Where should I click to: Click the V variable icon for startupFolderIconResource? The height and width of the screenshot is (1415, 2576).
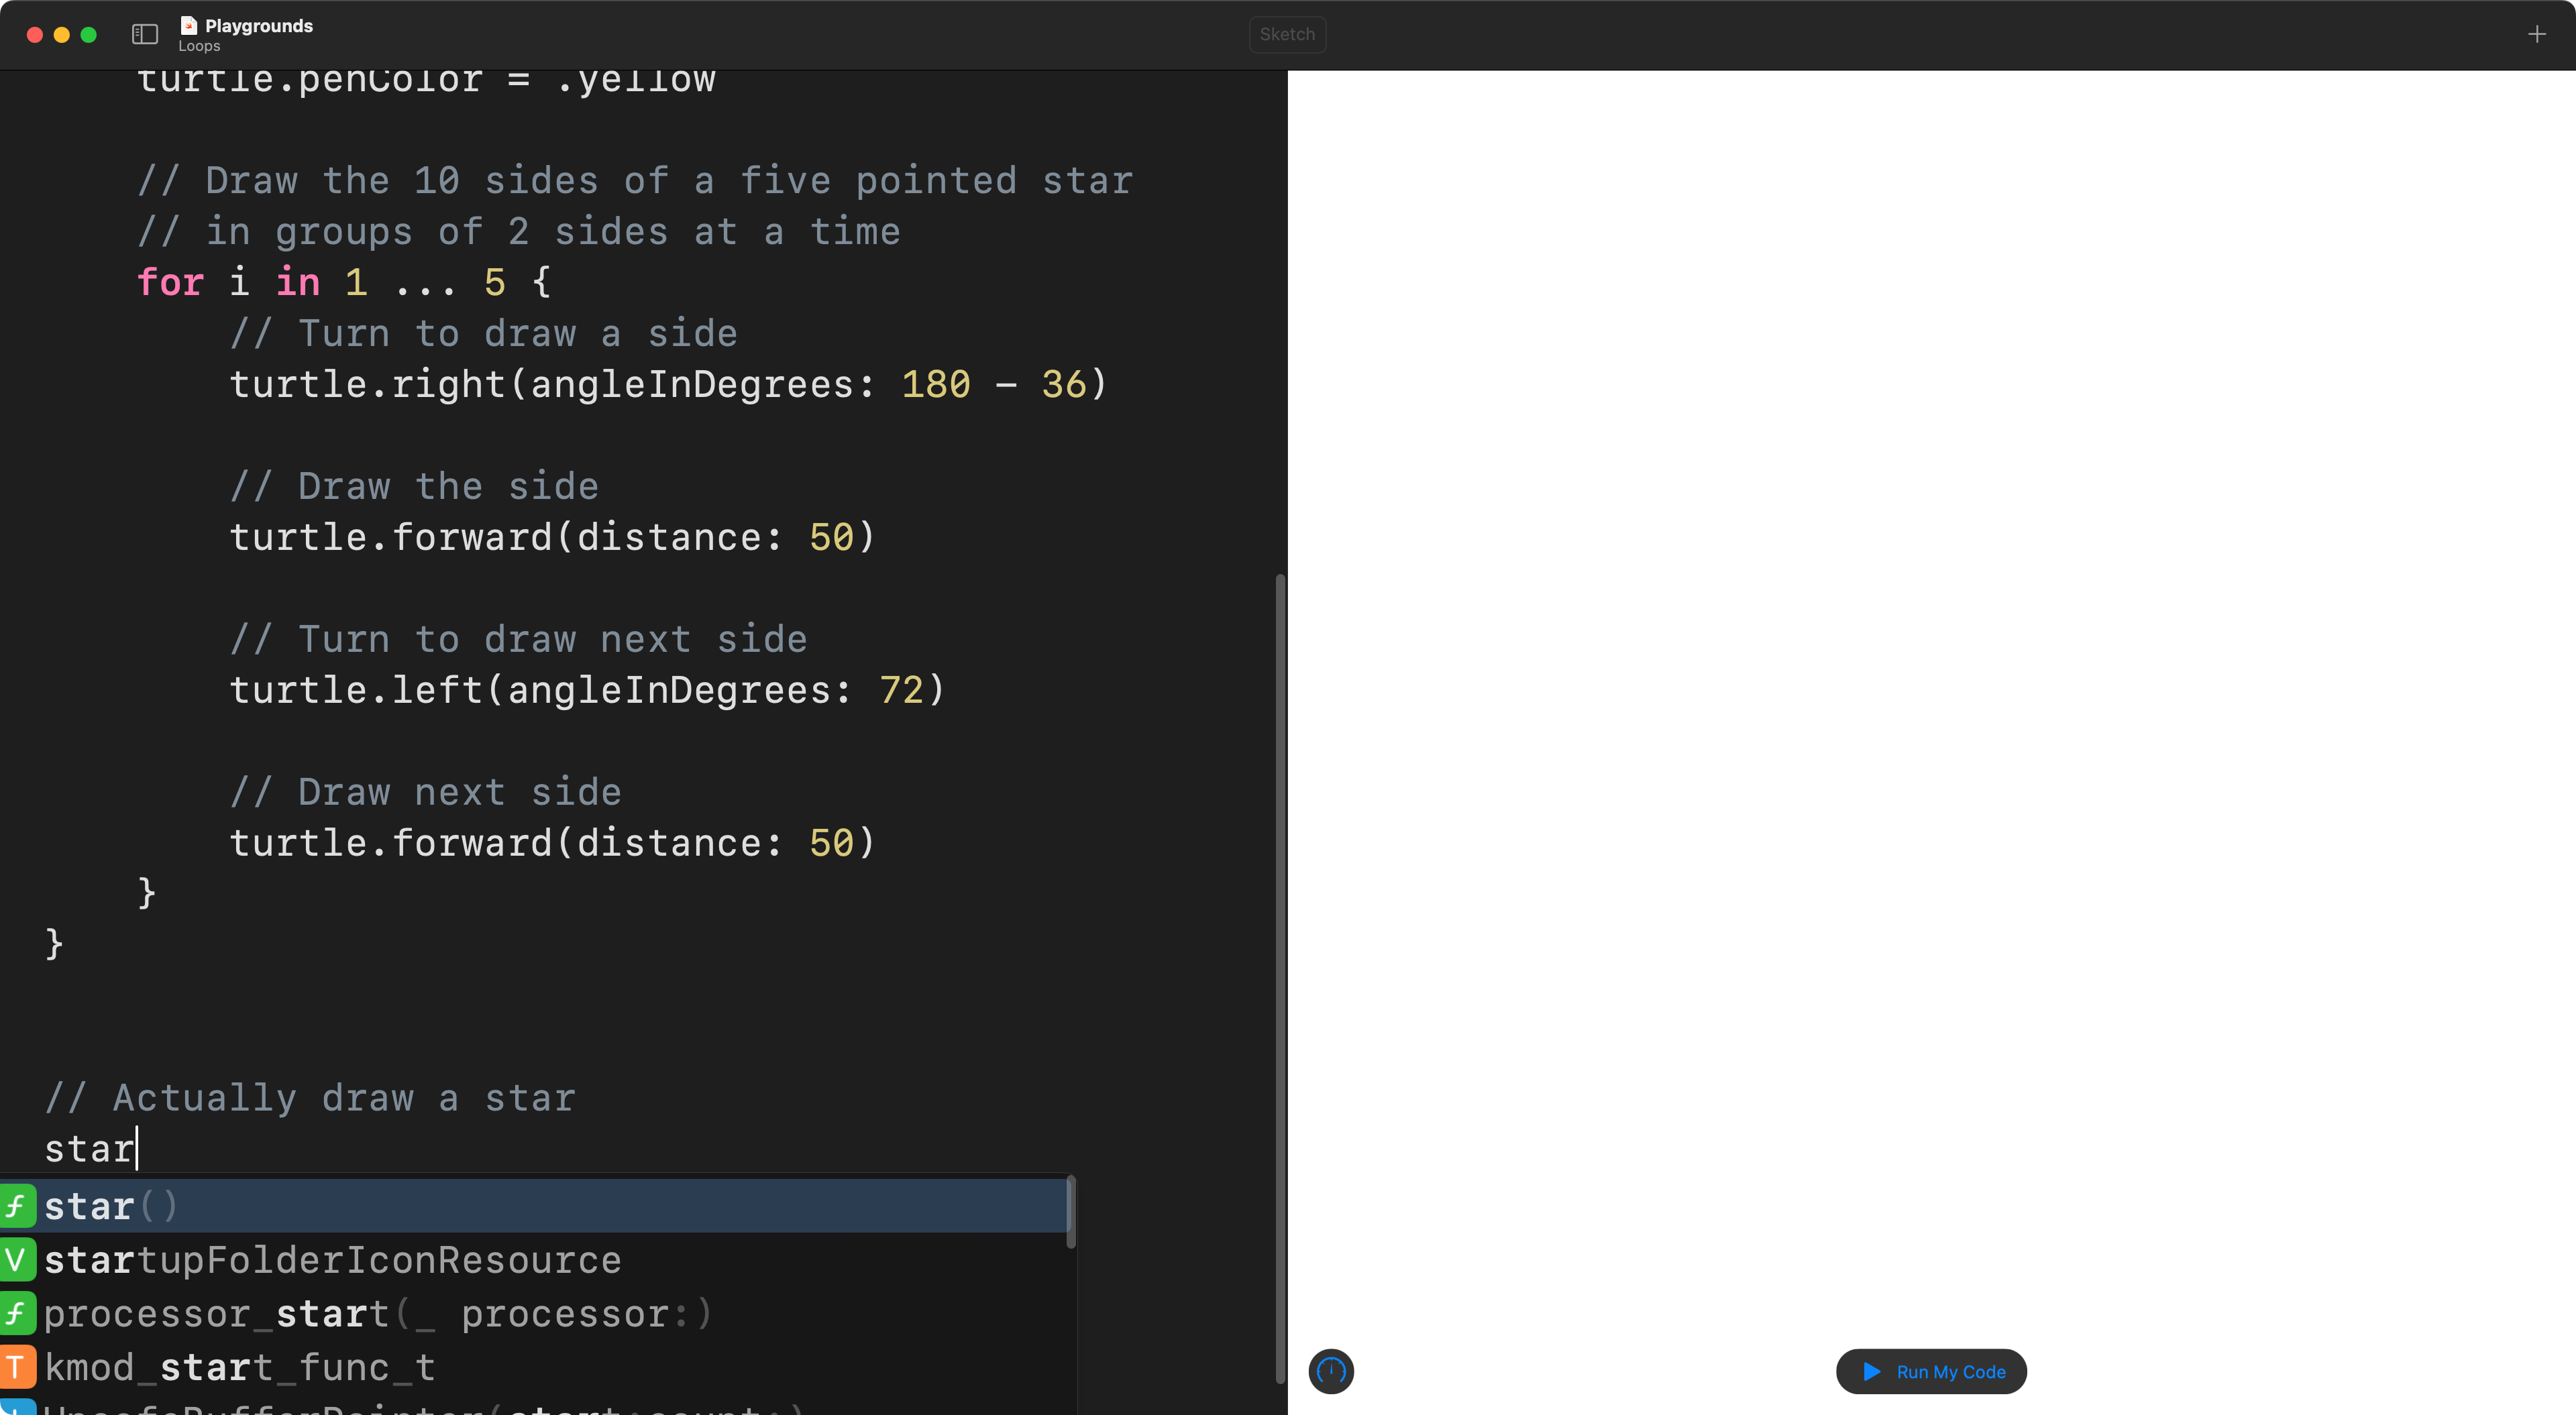(17, 1259)
